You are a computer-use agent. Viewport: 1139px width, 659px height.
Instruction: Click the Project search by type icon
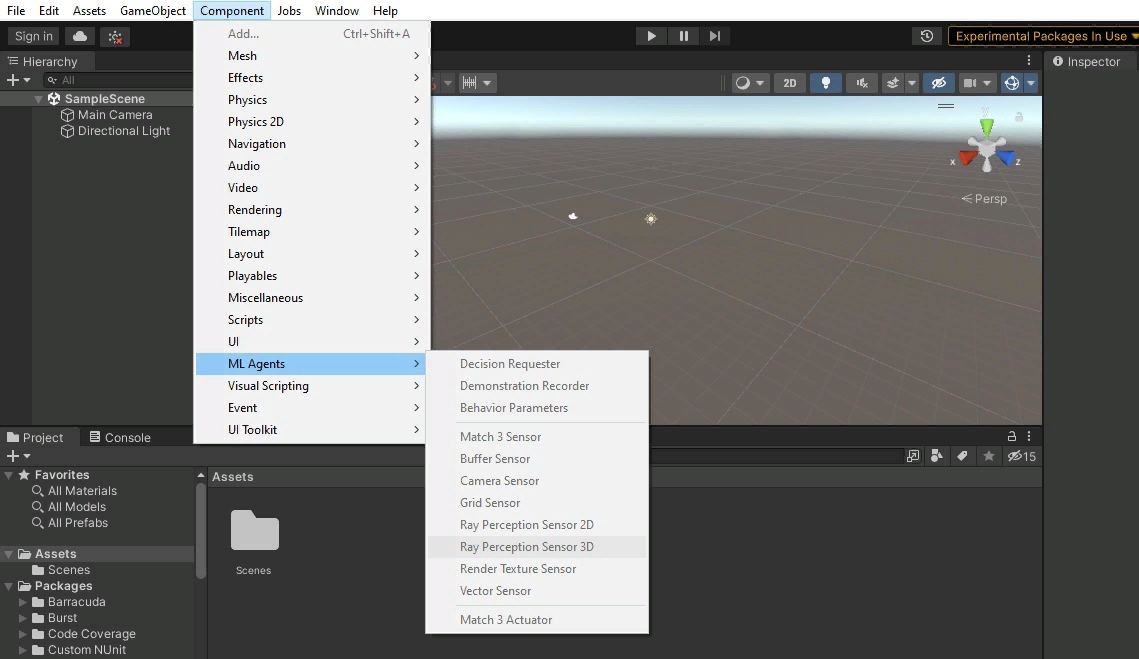click(x=937, y=456)
